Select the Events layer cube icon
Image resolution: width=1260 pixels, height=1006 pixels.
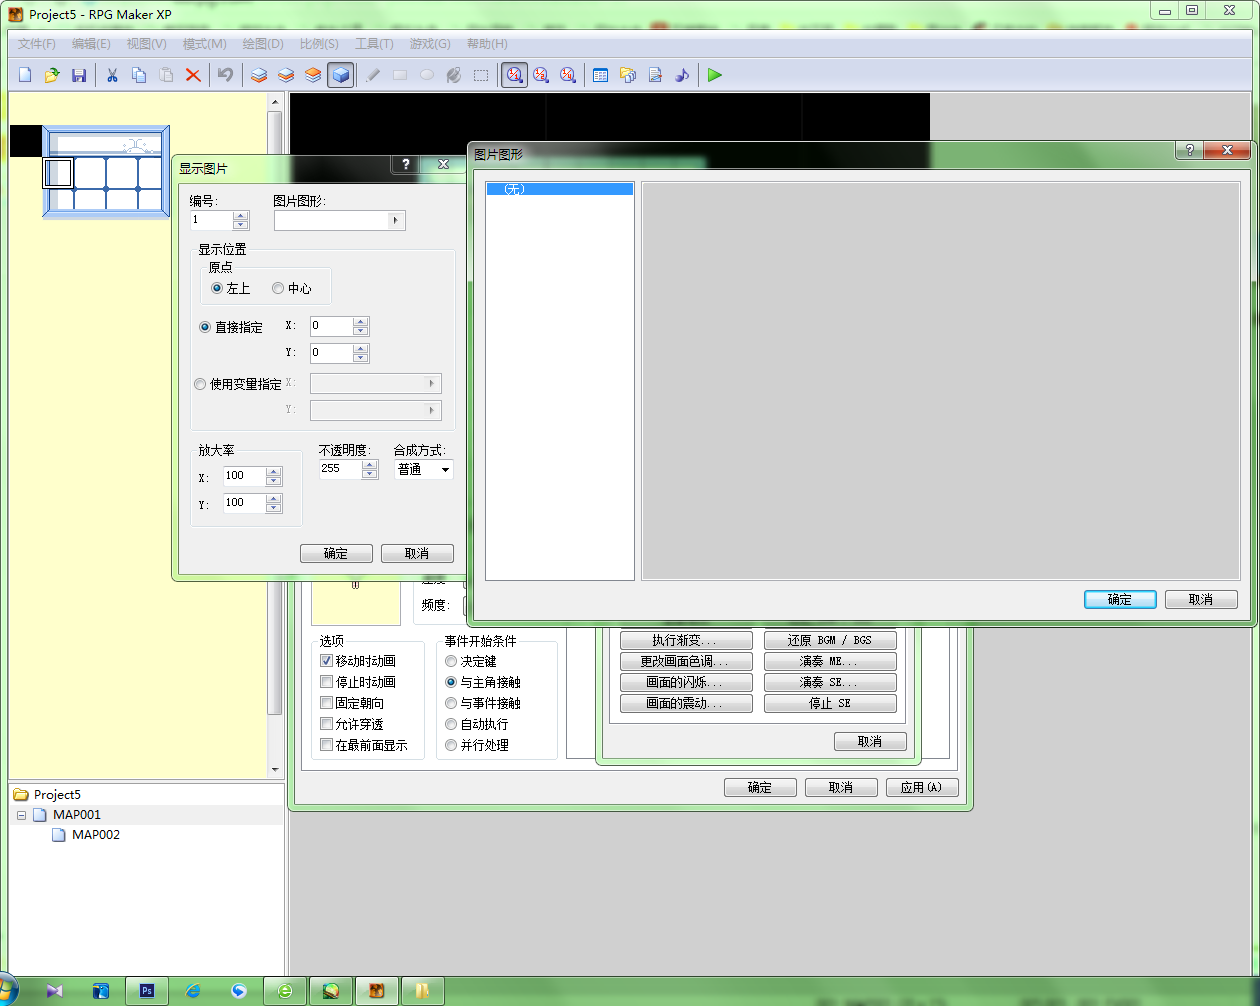click(x=341, y=75)
